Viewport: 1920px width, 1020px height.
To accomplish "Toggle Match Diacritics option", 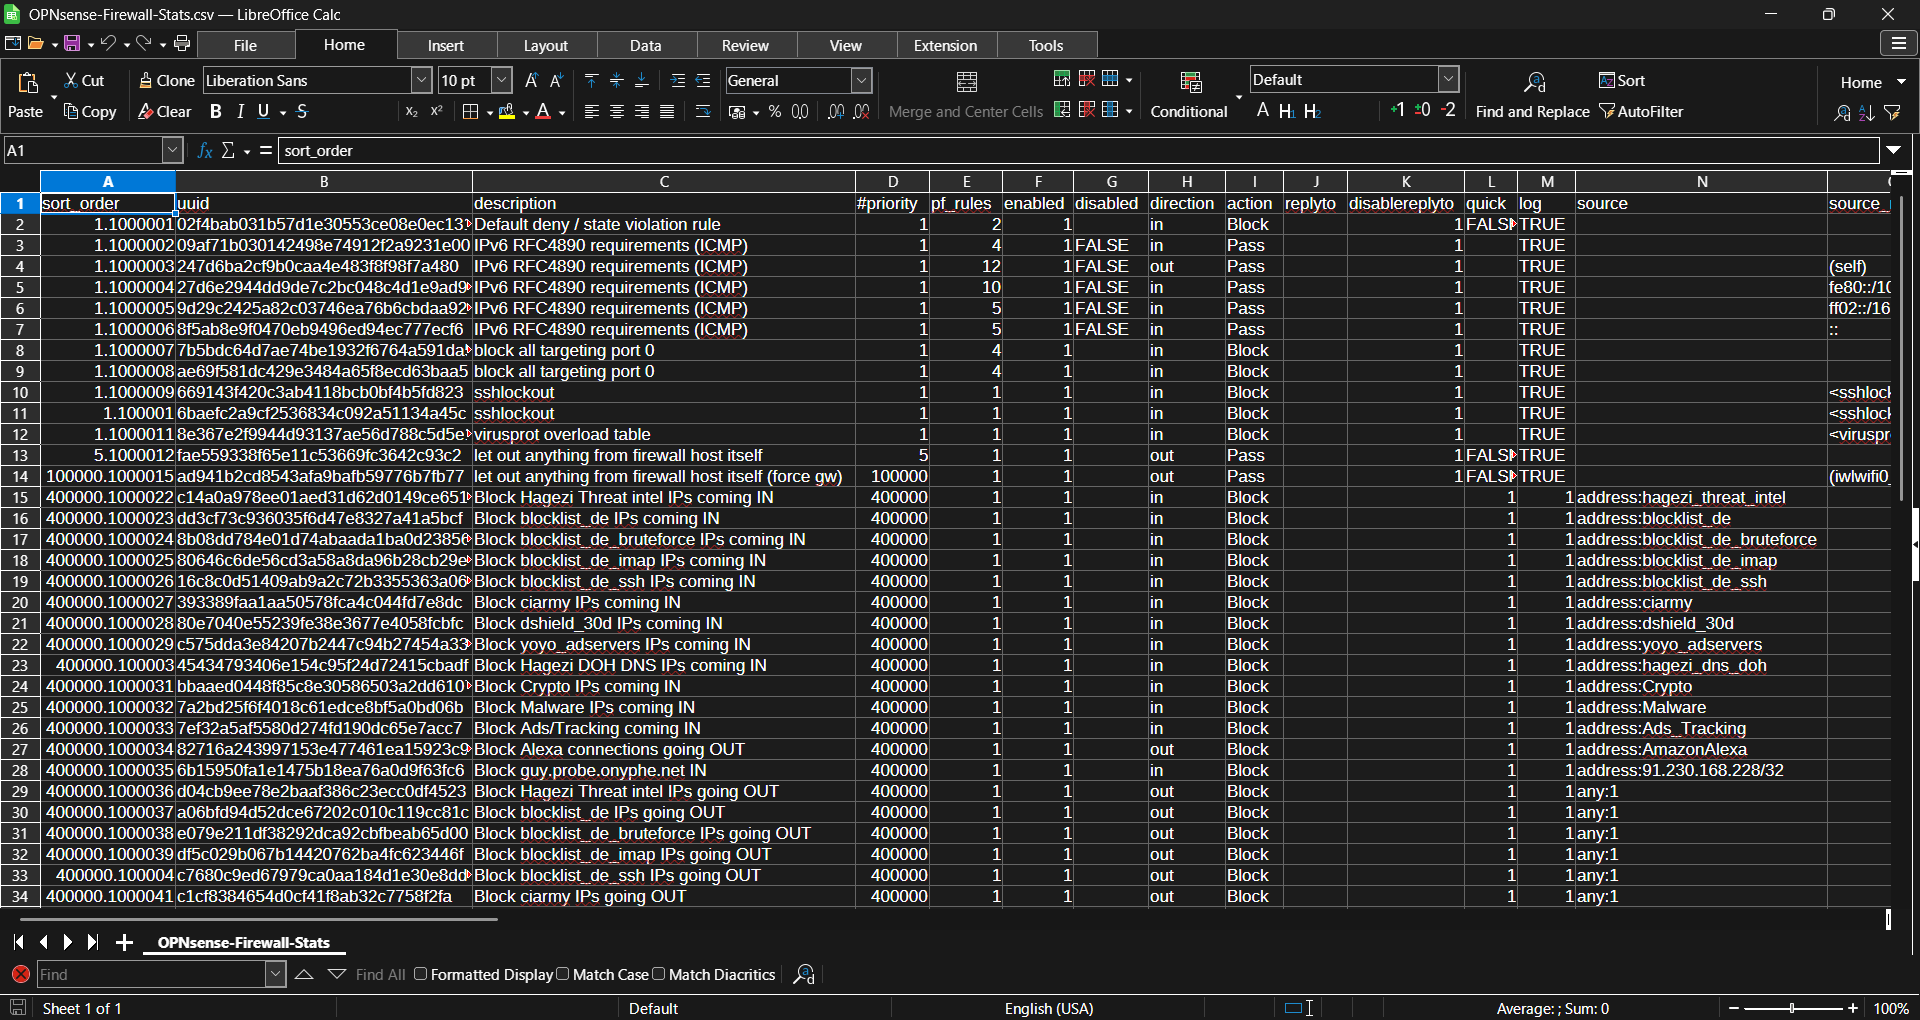I will (659, 974).
